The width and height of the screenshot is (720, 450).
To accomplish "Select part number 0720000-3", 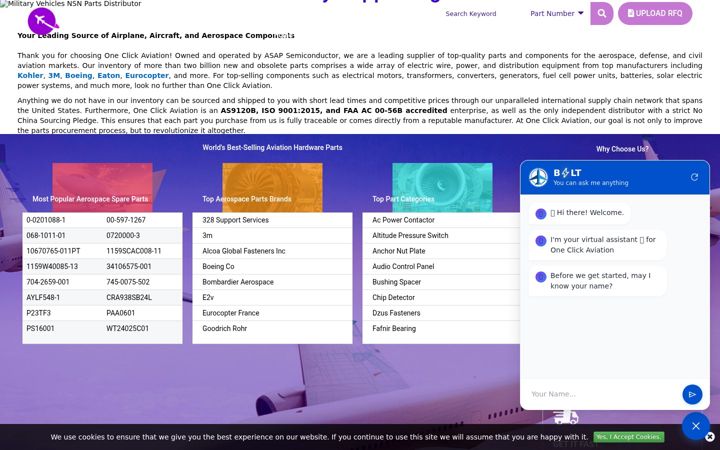I will tap(123, 236).
